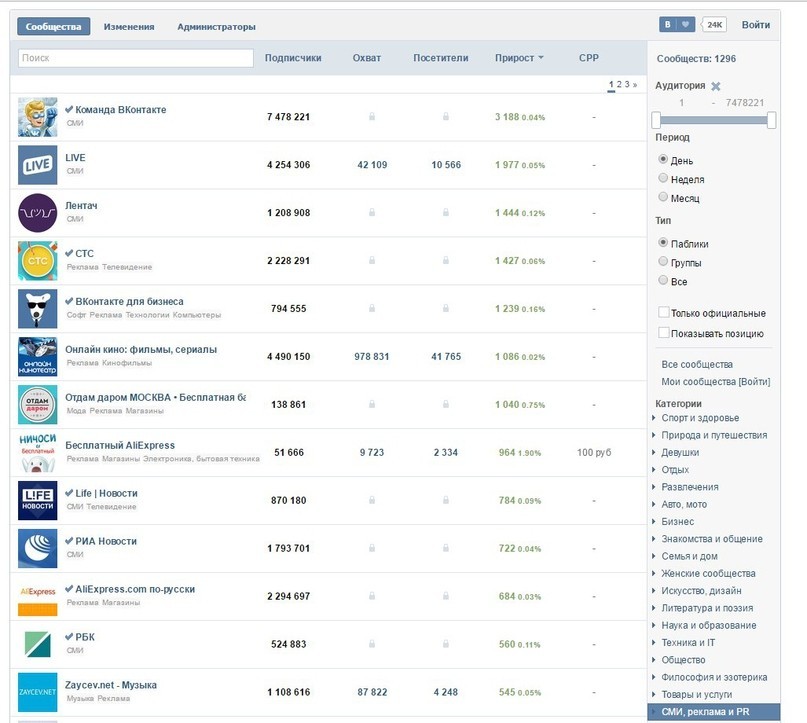Click the Бесплатный AliExpress avatar
Screen dimensions: 807x723
point(38,452)
